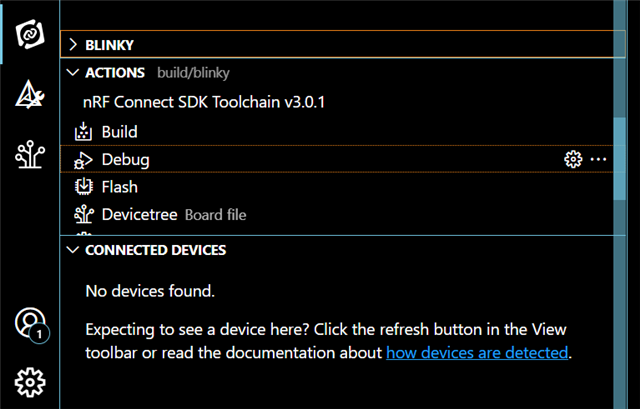Open the nRF Connect sidebar icon
The width and height of the screenshot is (640, 409).
29,34
